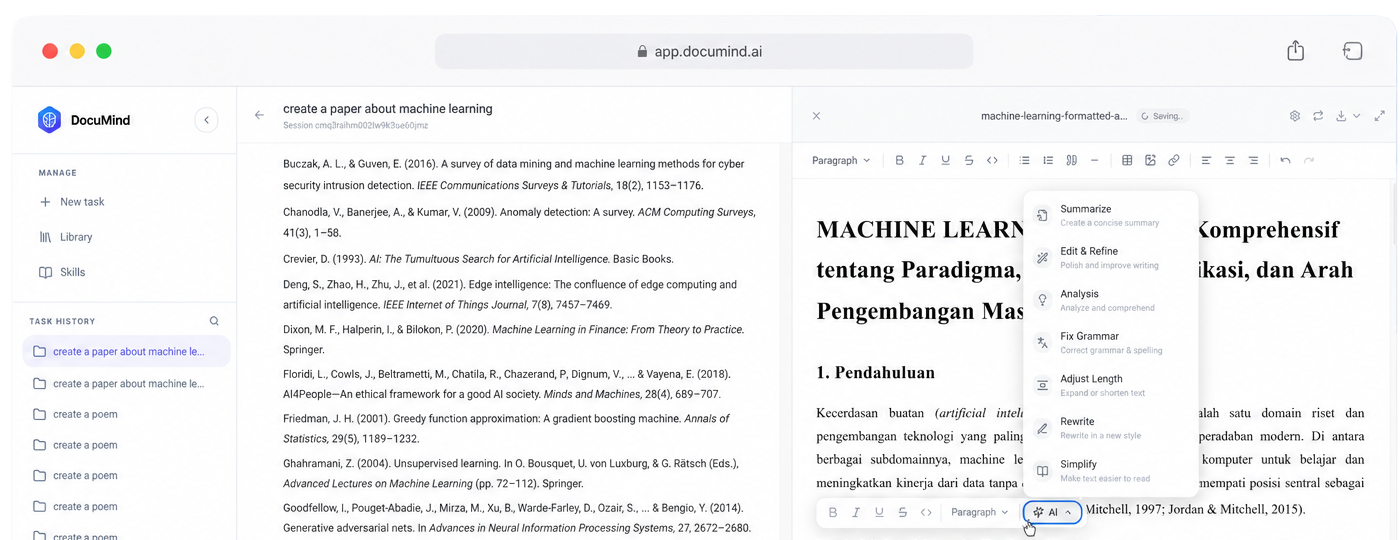Click Underline in the top editor toolbar
Screen dimensions: 1400x540
[945, 160]
